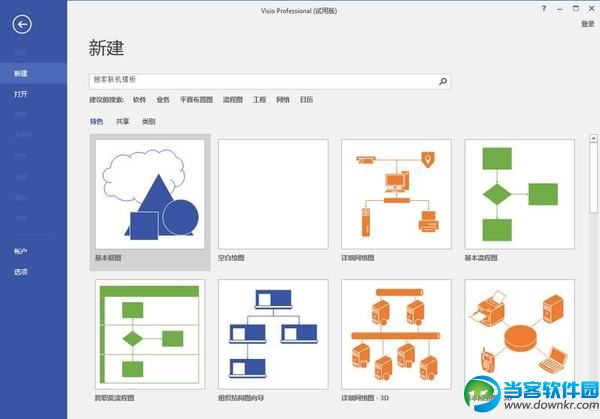Select the organization chart wizard template
This screenshot has height=419, width=600.
pos(273,334)
